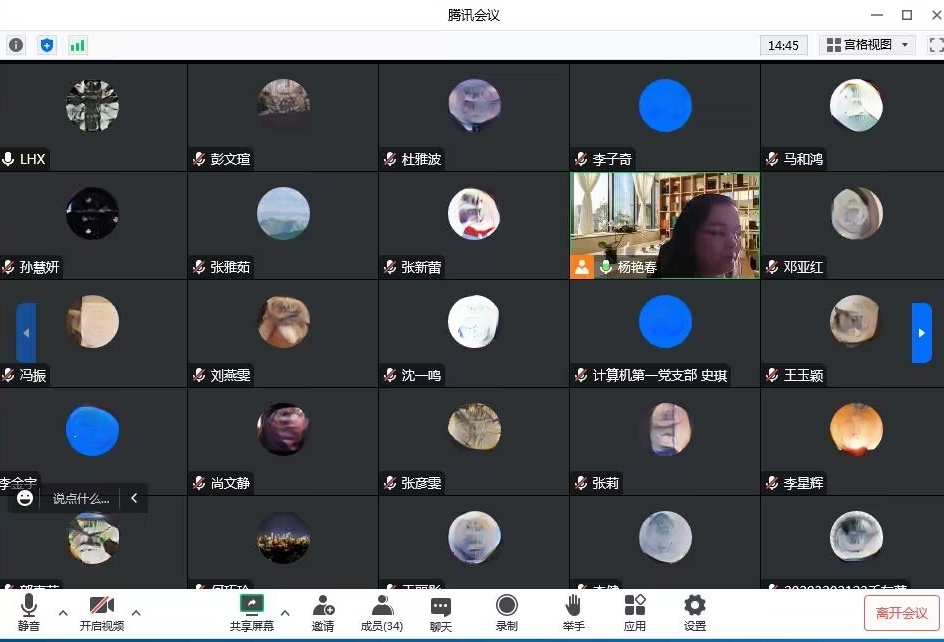Collapse the chat input bar arrow
944x642 pixels.
pos(134,498)
